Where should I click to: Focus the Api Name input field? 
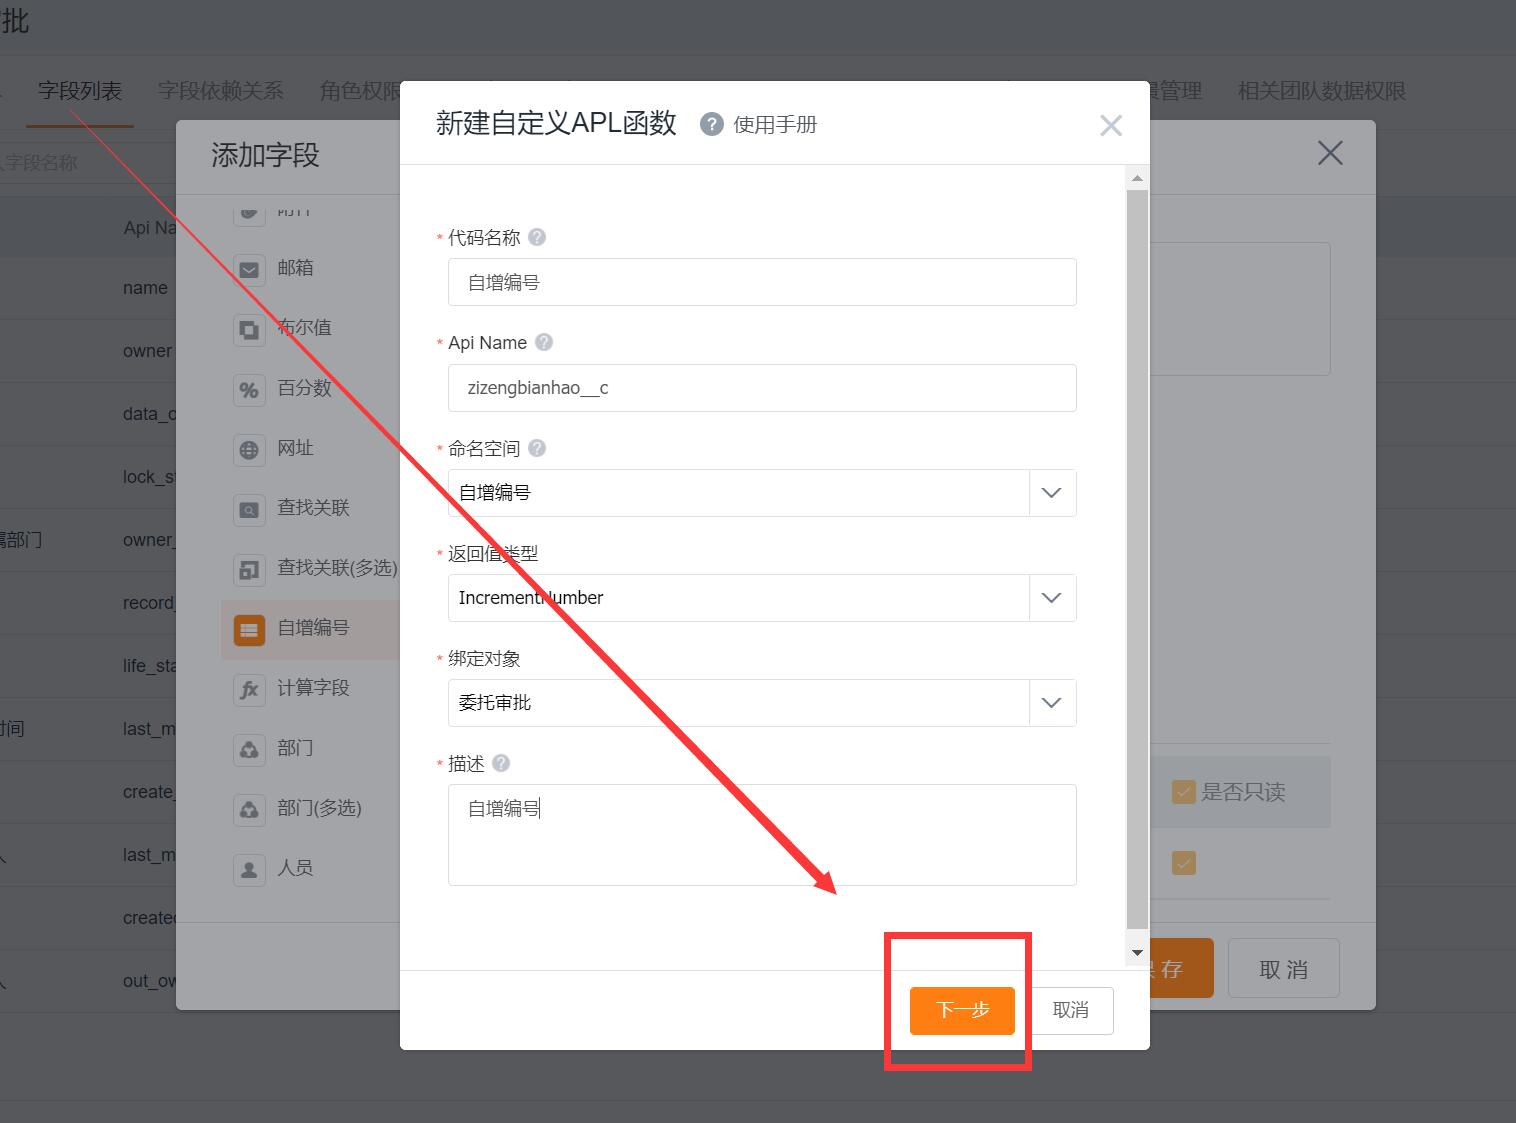click(762, 388)
